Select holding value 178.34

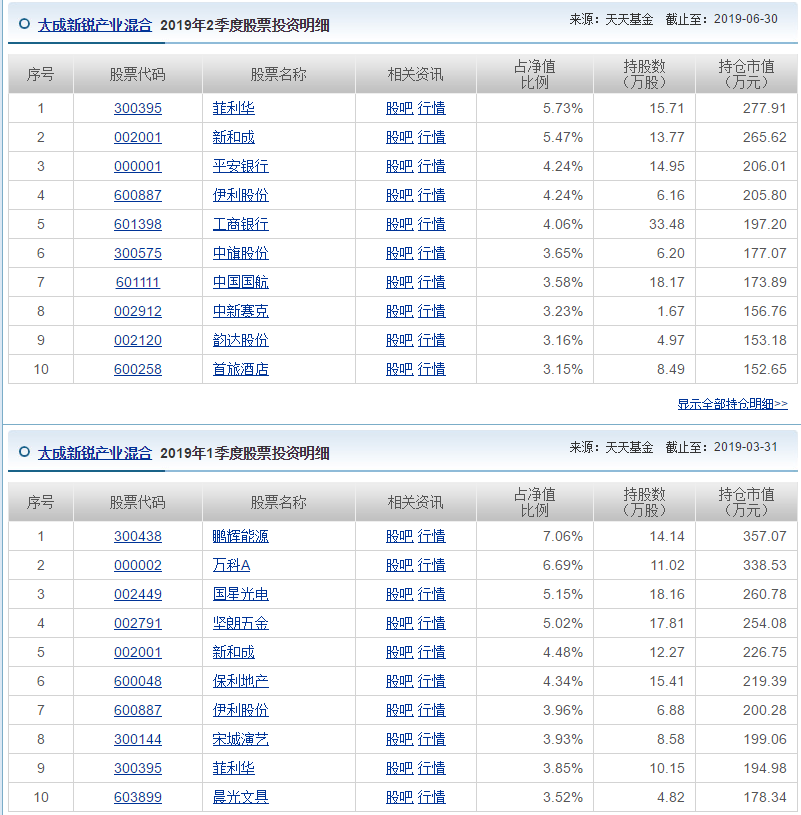pyautogui.click(x=764, y=797)
